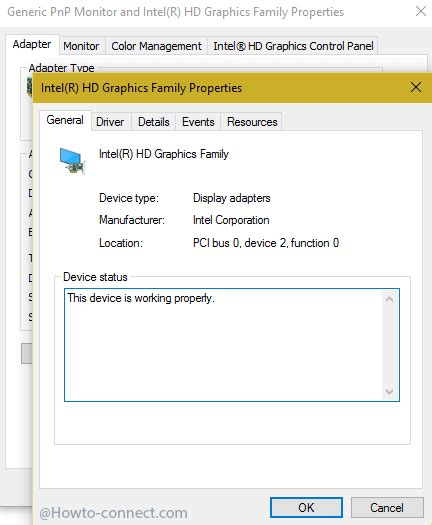Click the Intel HD Graphics display adapter icon
The width and height of the screenshot is (432, 525).
tap(72, 161)
